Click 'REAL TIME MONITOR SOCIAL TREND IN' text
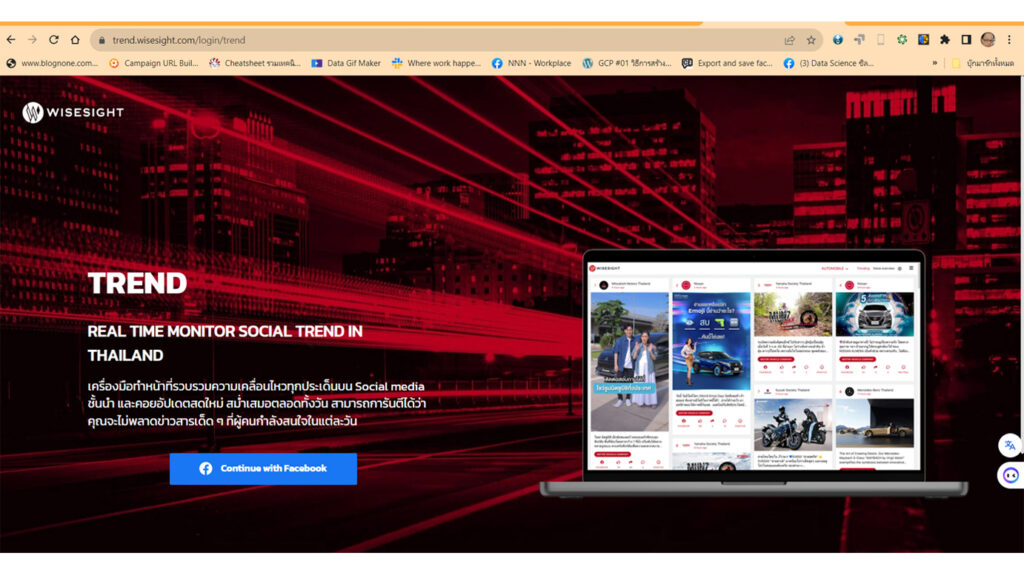Viewport: 1024px width, 570px height. coord(225,332)
